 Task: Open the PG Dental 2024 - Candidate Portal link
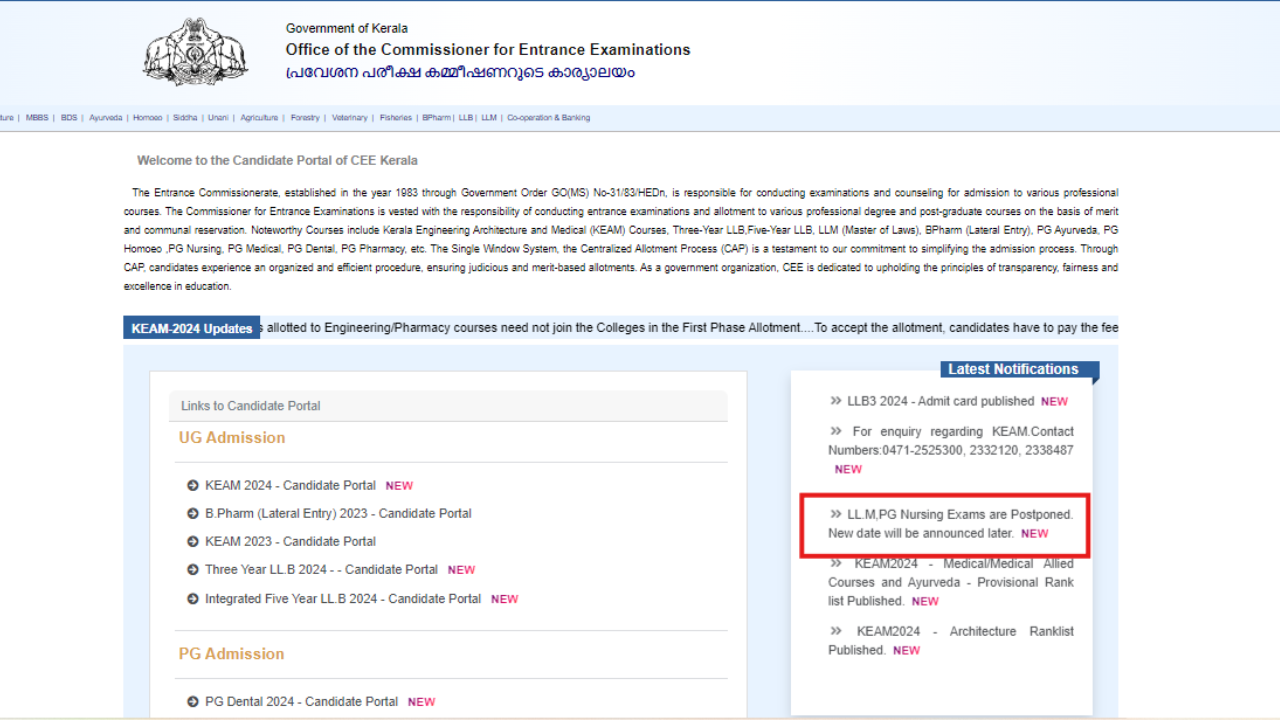pyautogui.click(x=301, y=701)
